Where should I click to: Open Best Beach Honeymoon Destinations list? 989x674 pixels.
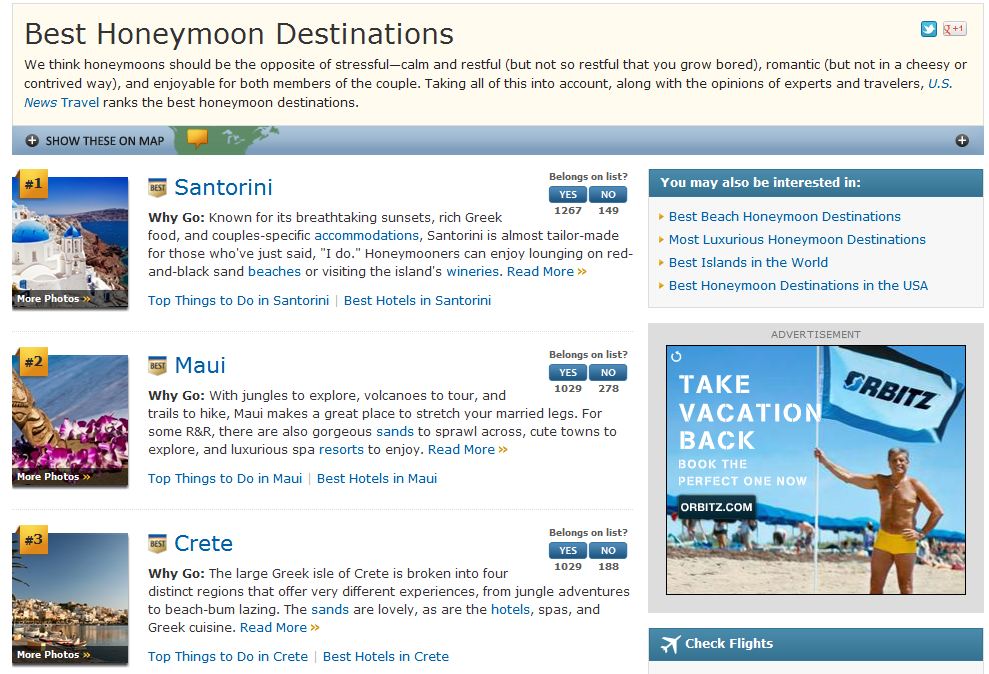(x=784, y=216)
